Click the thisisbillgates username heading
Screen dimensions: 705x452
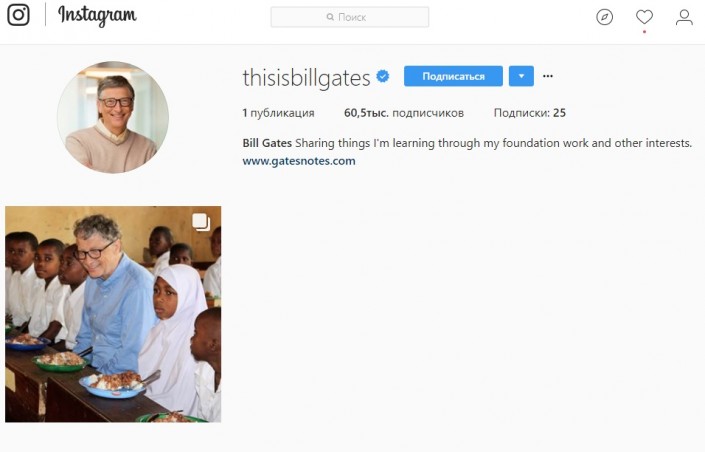(306, 78)
